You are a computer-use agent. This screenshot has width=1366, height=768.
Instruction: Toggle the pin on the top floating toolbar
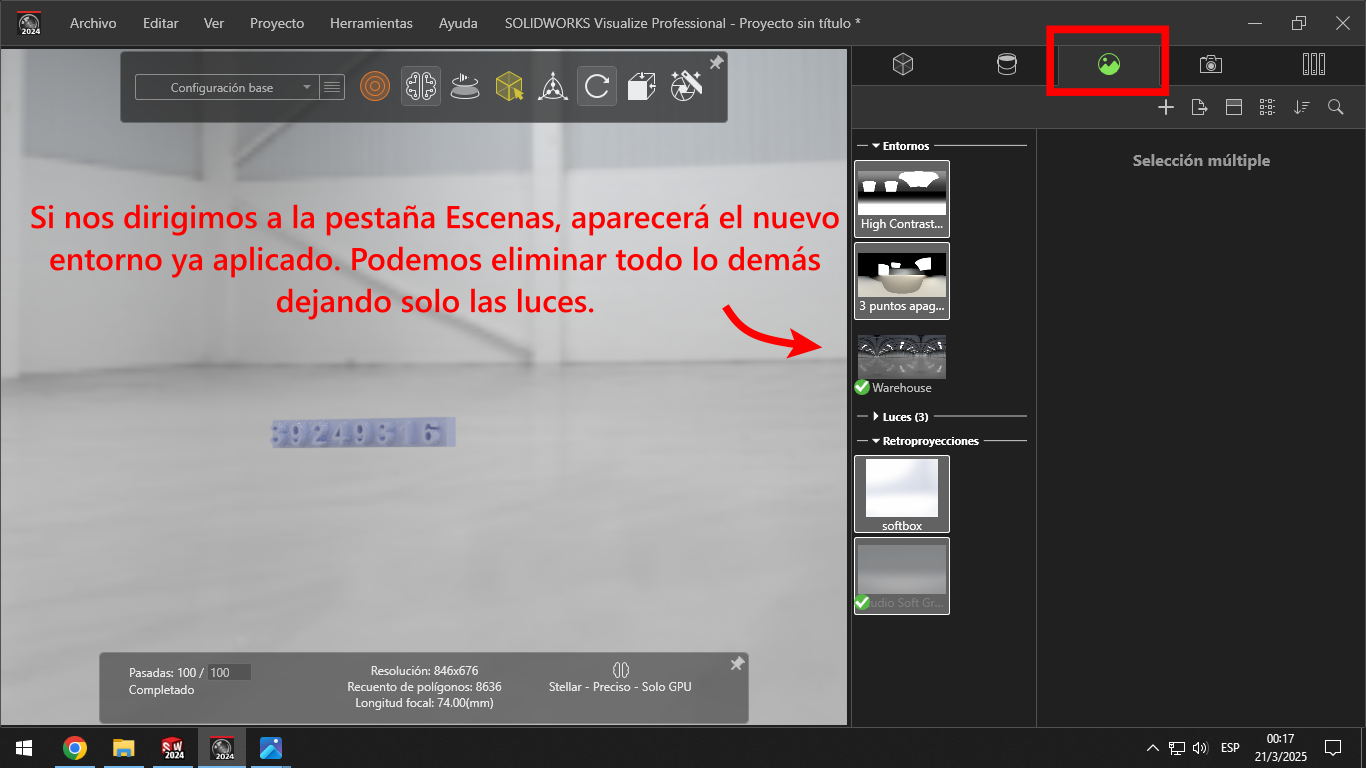716,63
